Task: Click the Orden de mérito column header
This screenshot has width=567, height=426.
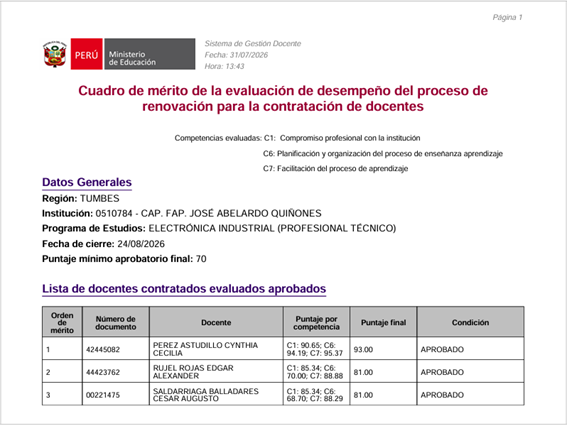Action: coord(62,322)
